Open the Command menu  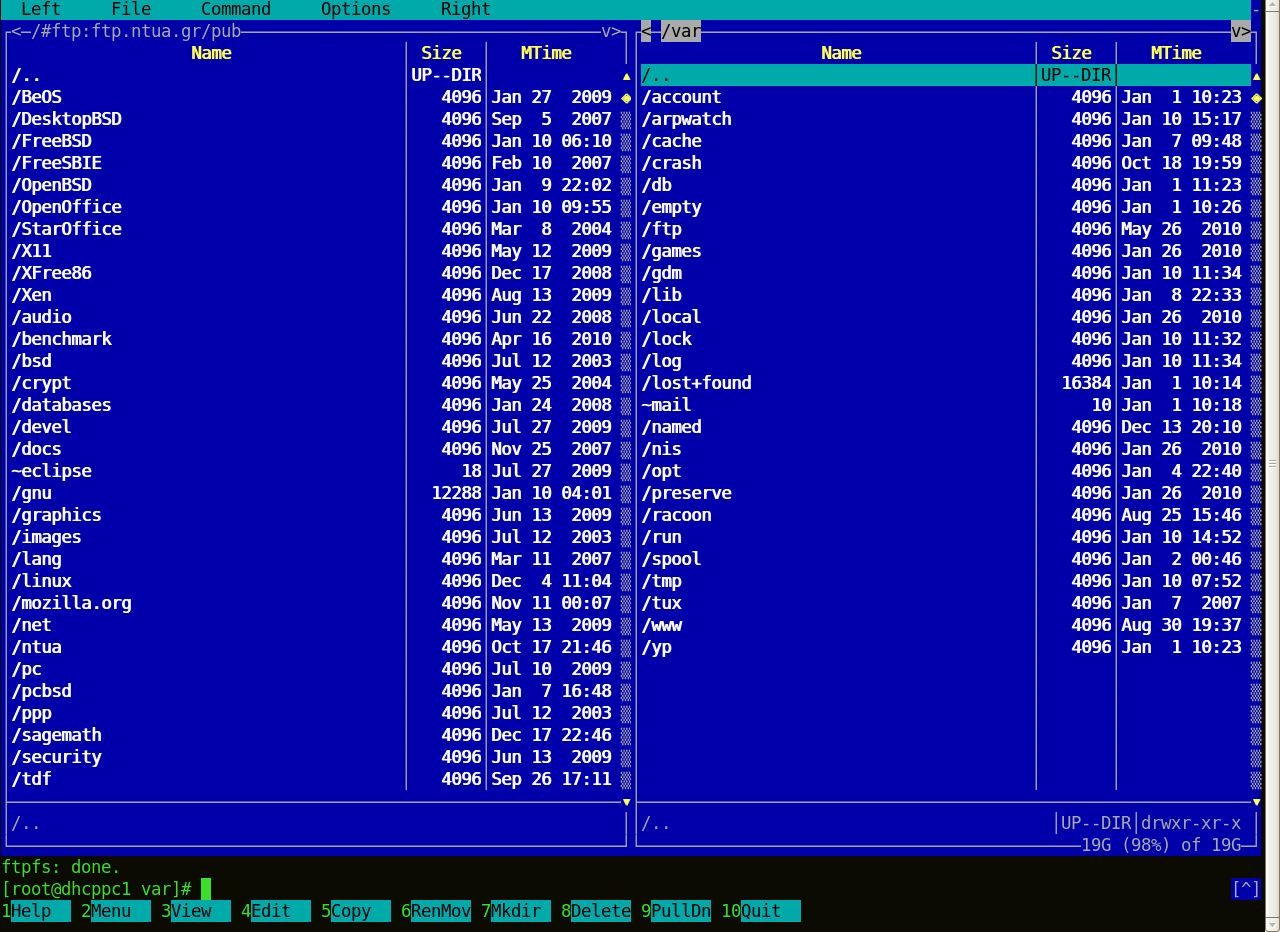point(236,9)
